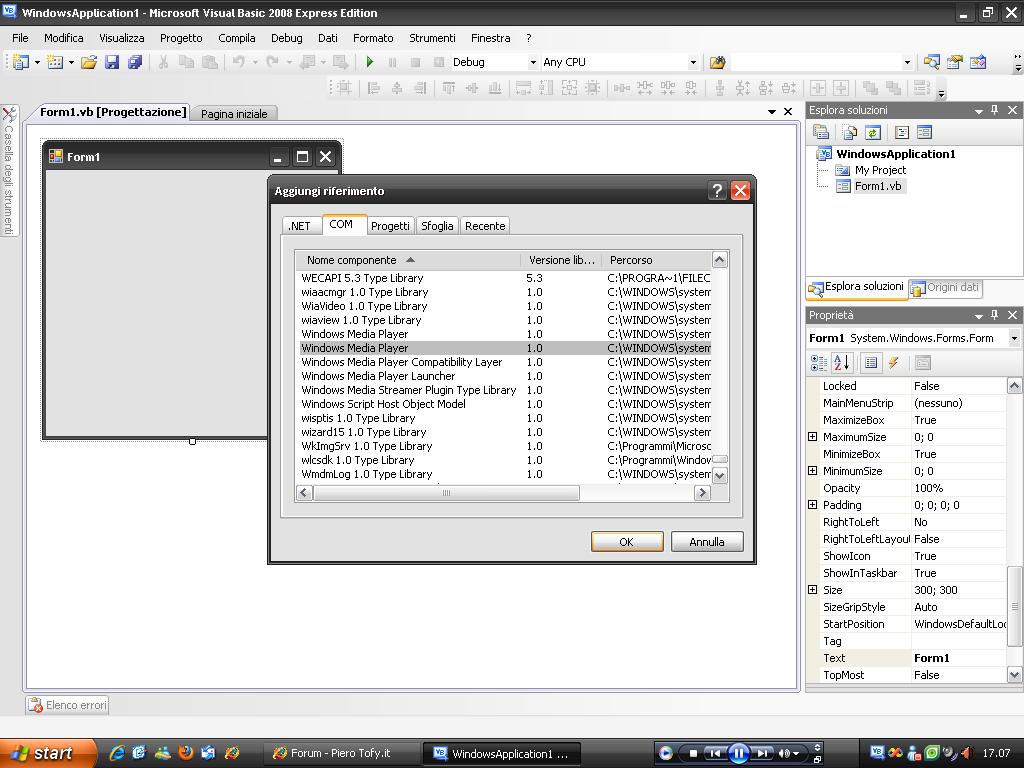Open Solution Explorer from the main toolbar icon

931,62
